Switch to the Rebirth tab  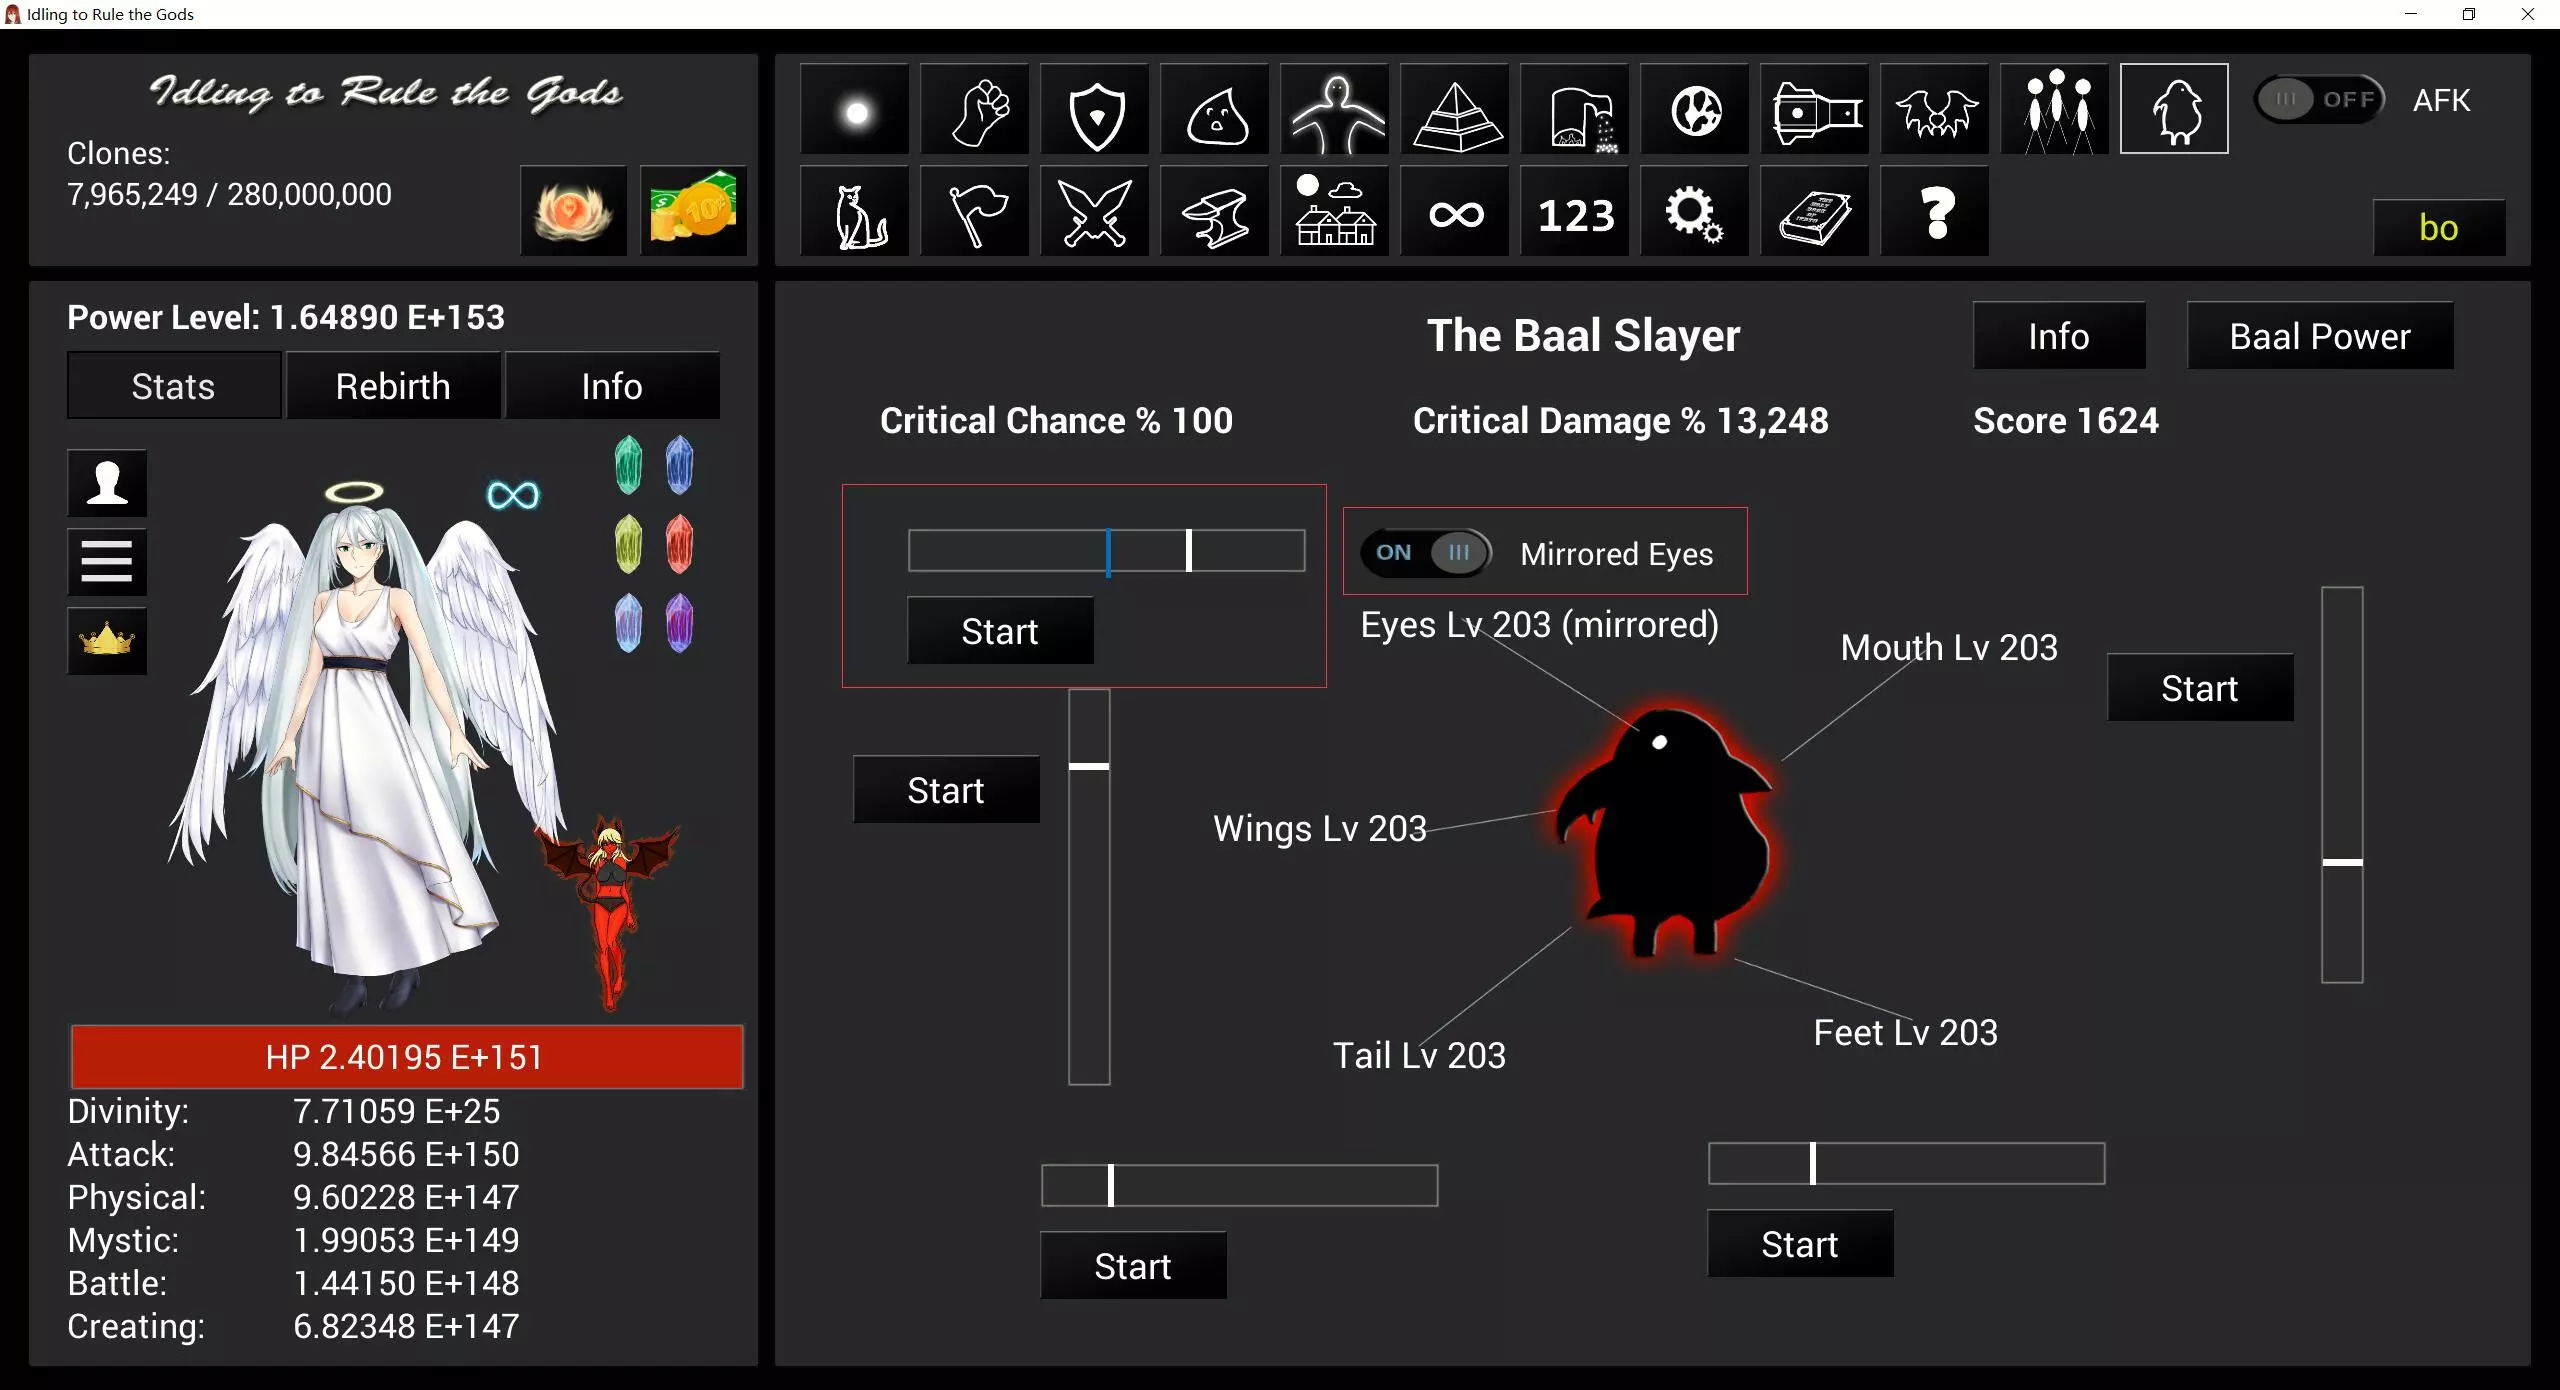pyautogui.click(x=393, y=386)
